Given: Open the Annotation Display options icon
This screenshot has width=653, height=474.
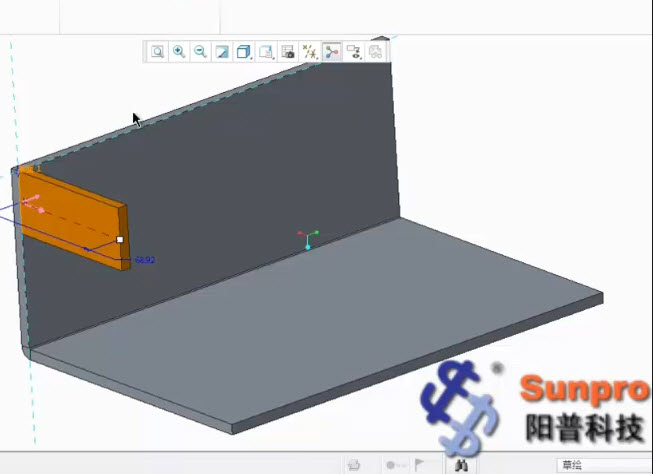Looking at the screenshot, I should tap(354, 52).
